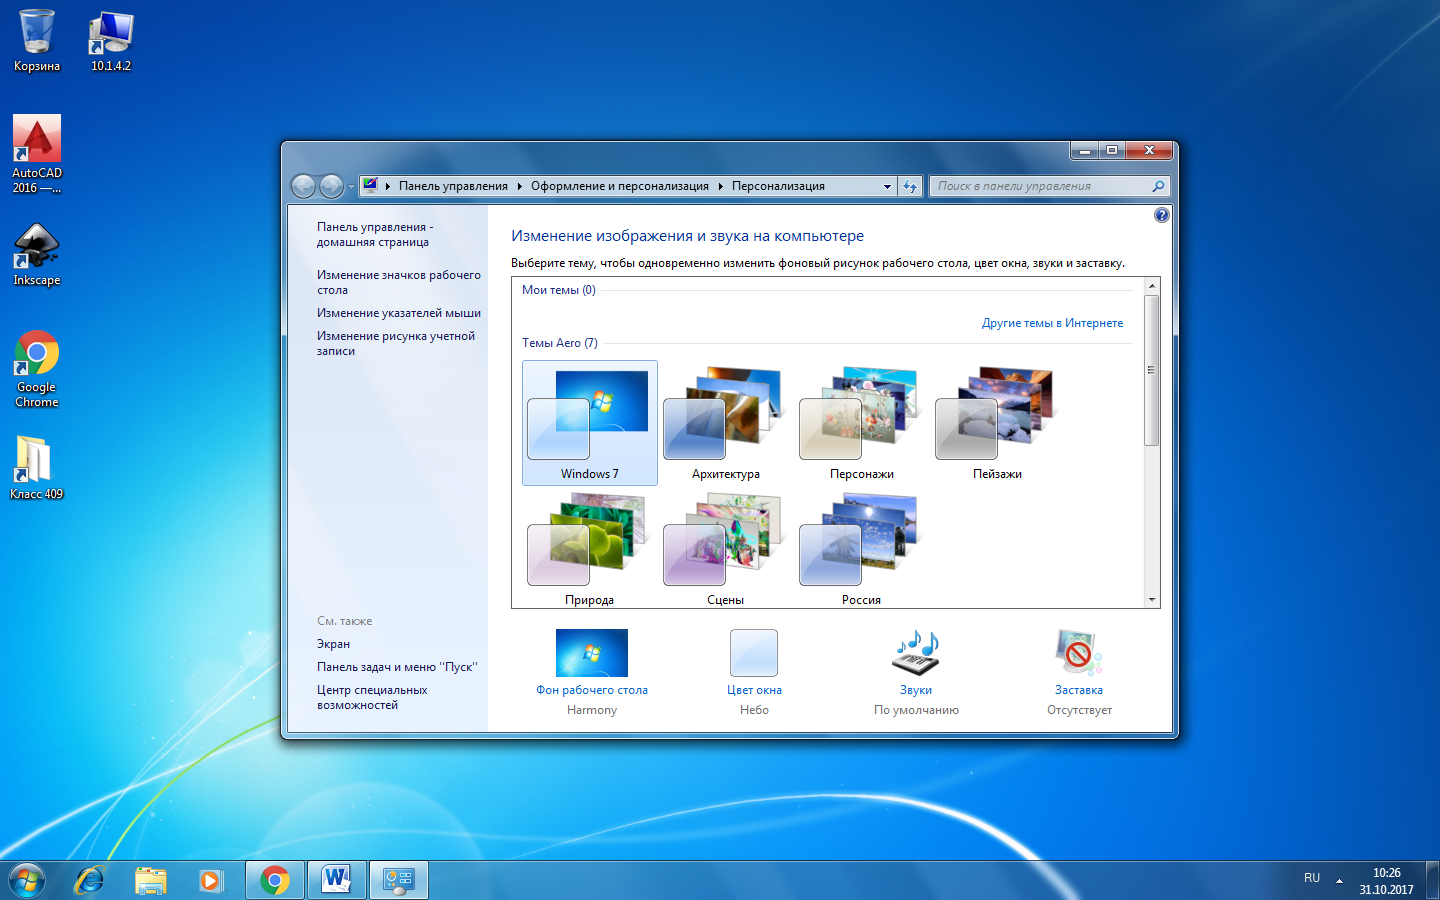Click the Заставка link text

(x=1079, y=690)
